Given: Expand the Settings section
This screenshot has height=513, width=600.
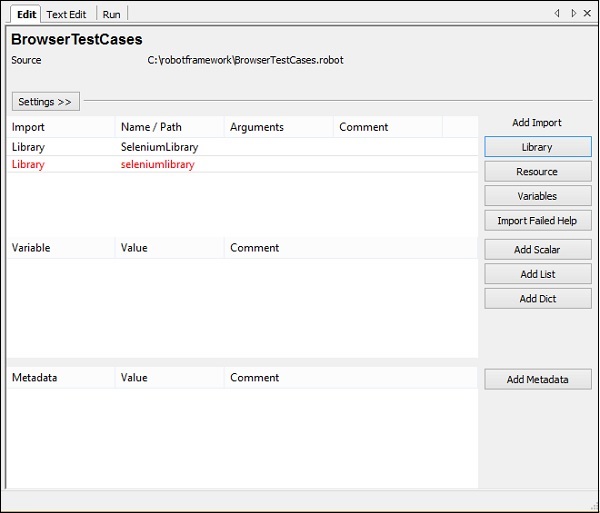Looking at the screenshot, I should [45, 102].
